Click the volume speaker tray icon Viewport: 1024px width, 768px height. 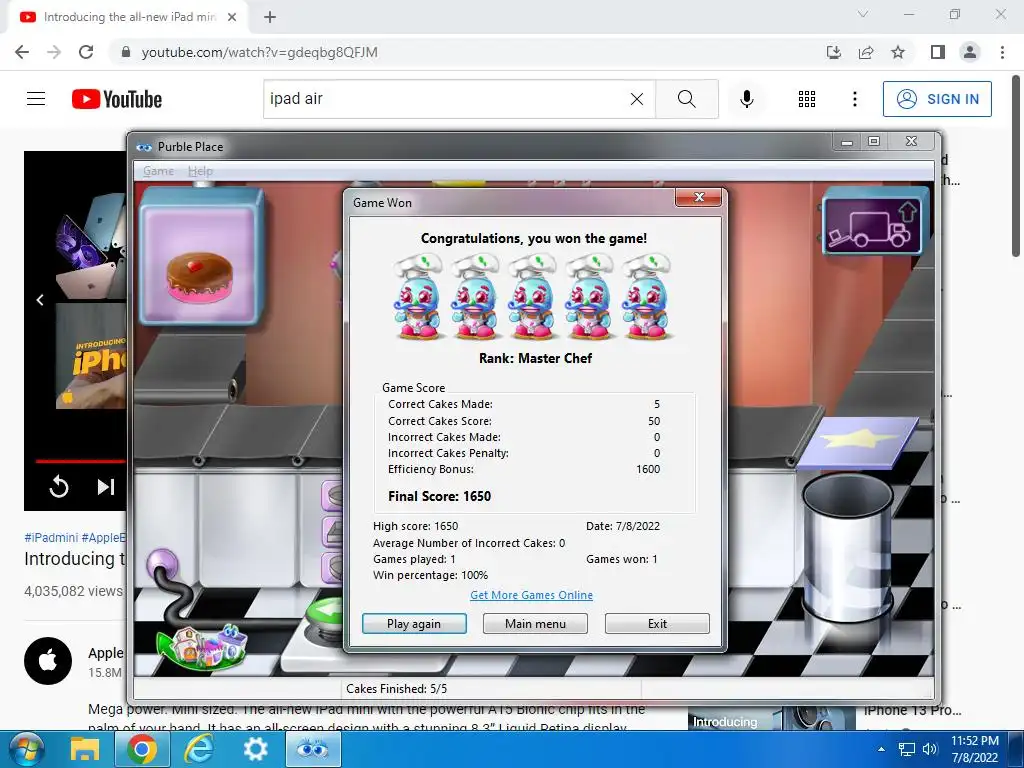(x=929, y=749)
